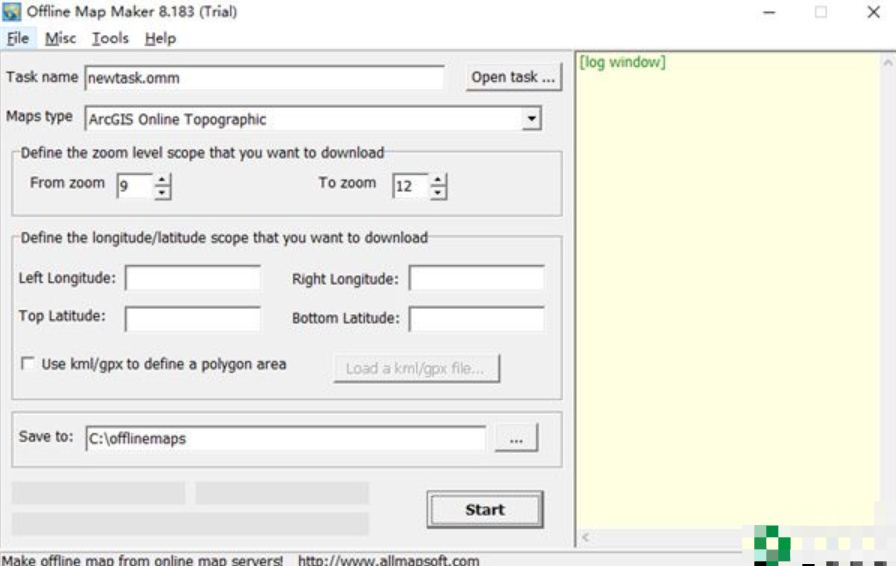Click the Offline Map Maker title icon

[x=11, y=11]
